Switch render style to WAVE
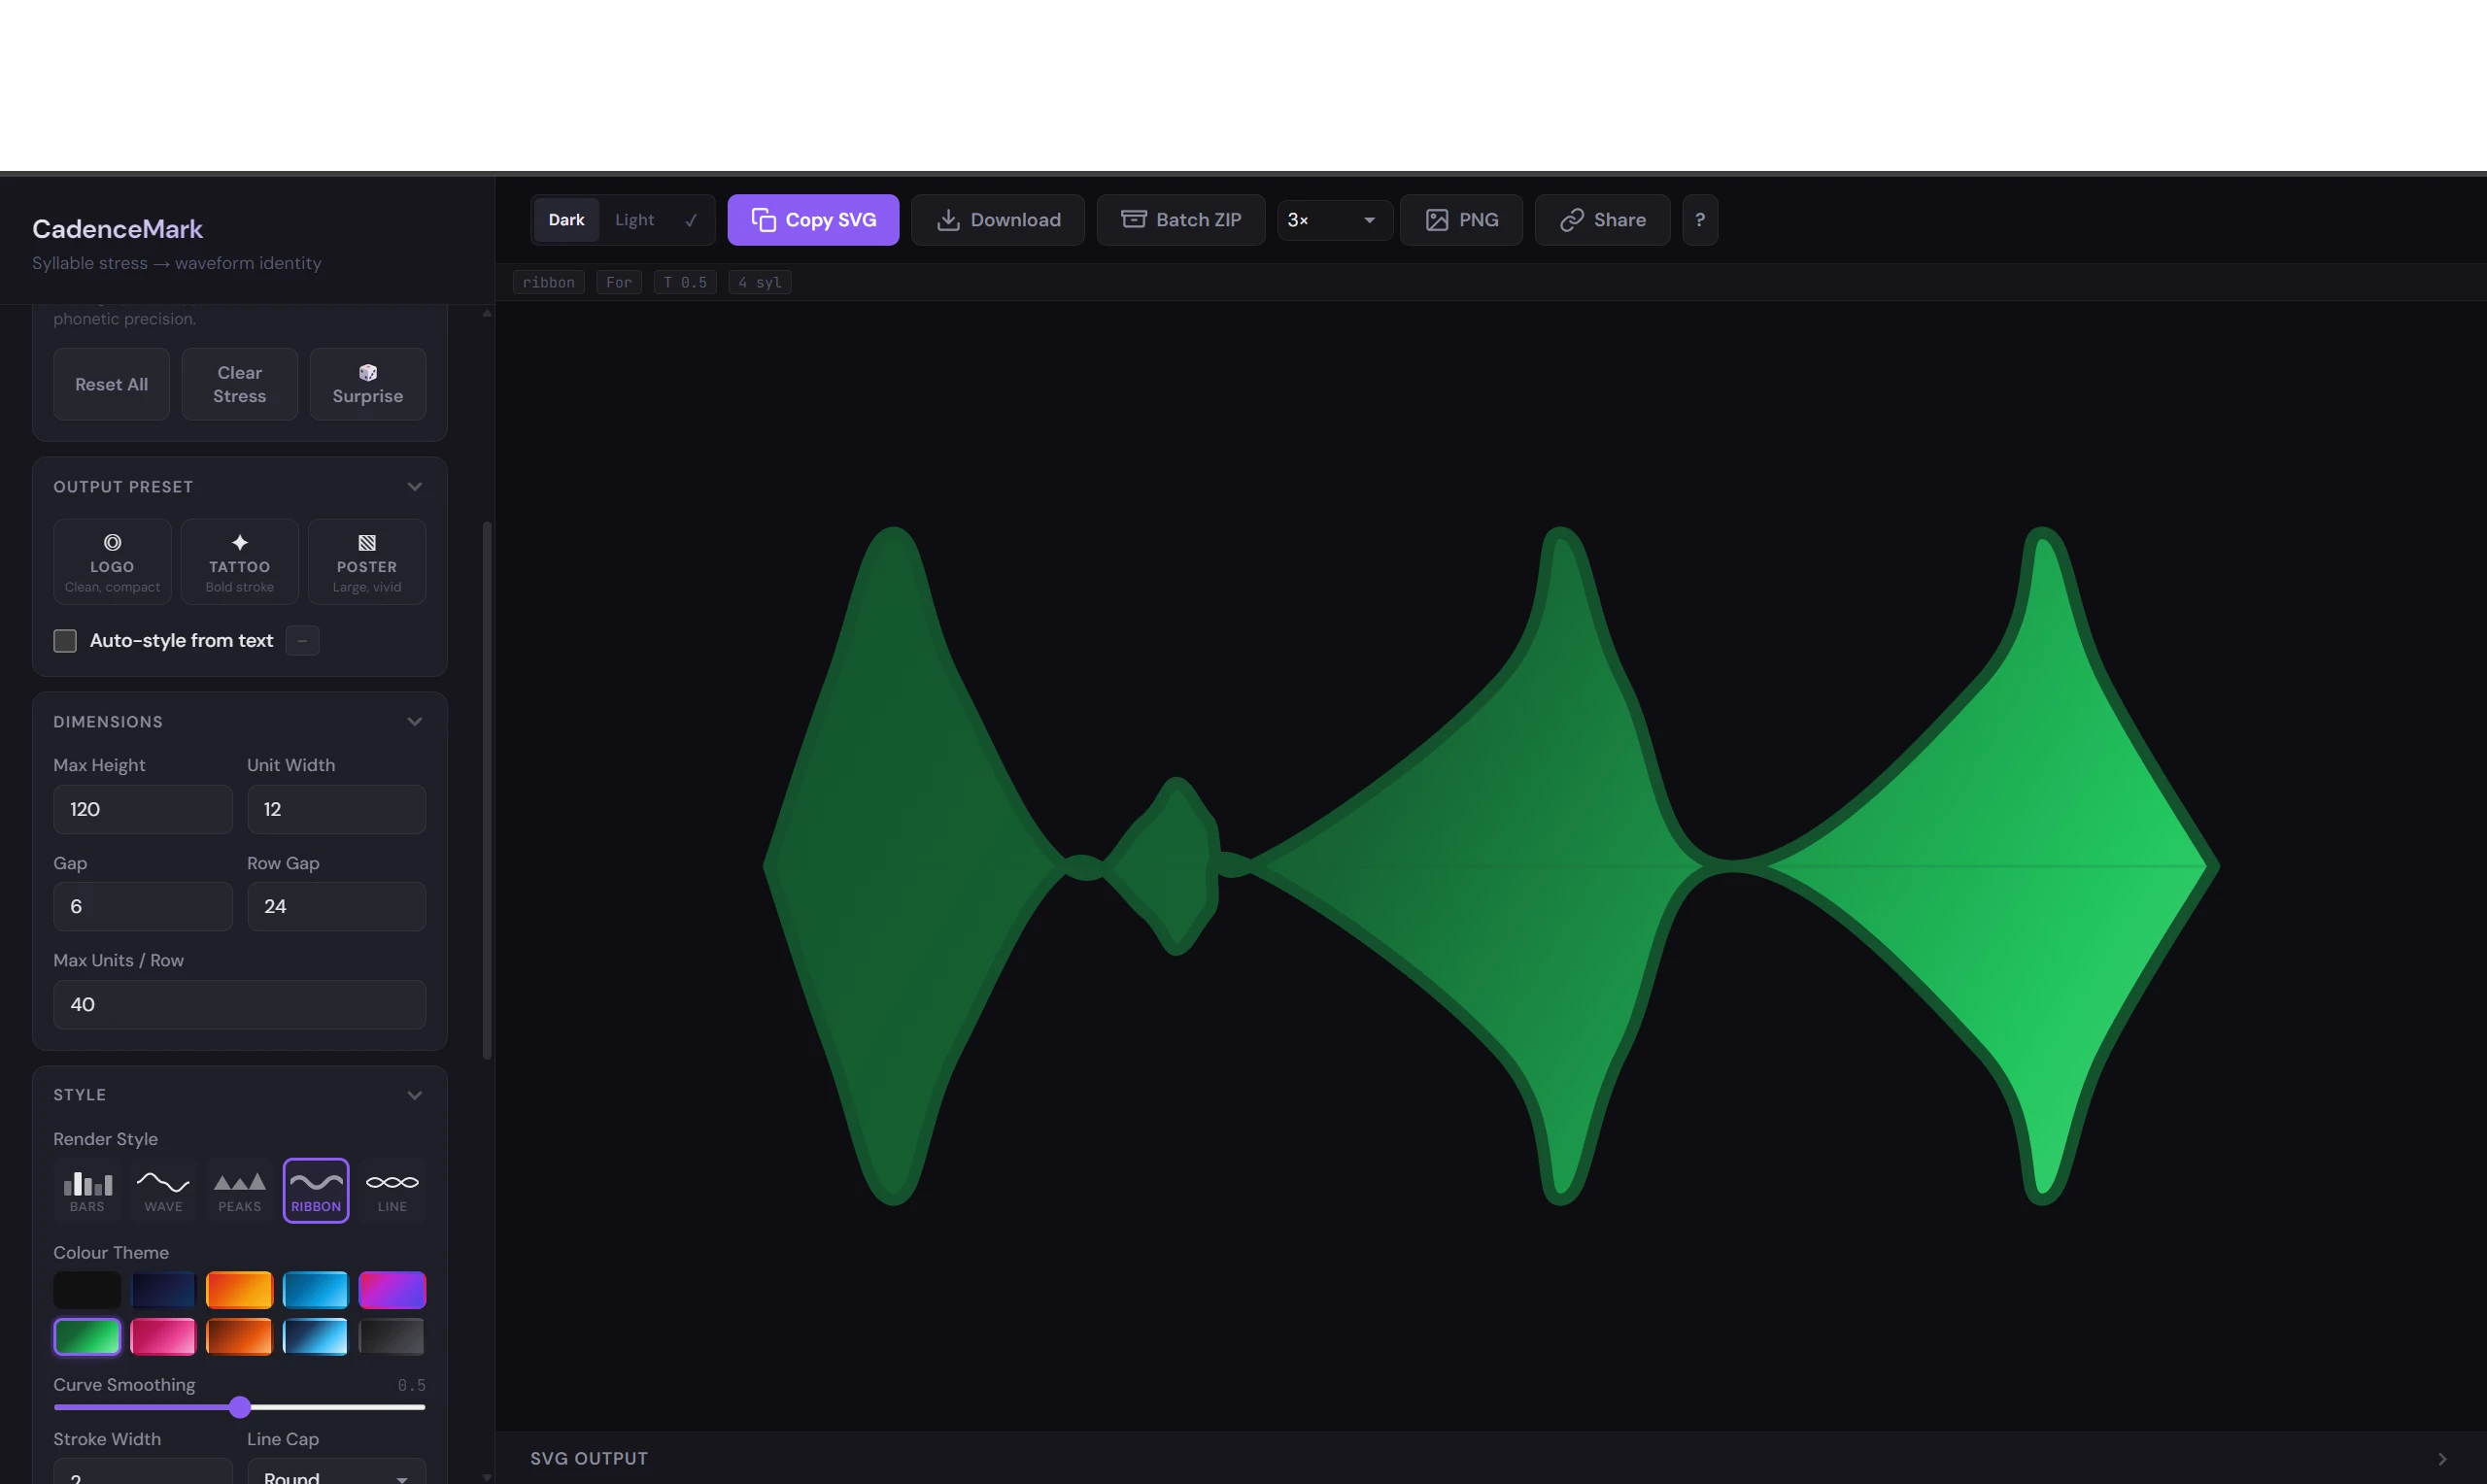The height and width of the screenshot is (1484, 2487). (163, 1190)
